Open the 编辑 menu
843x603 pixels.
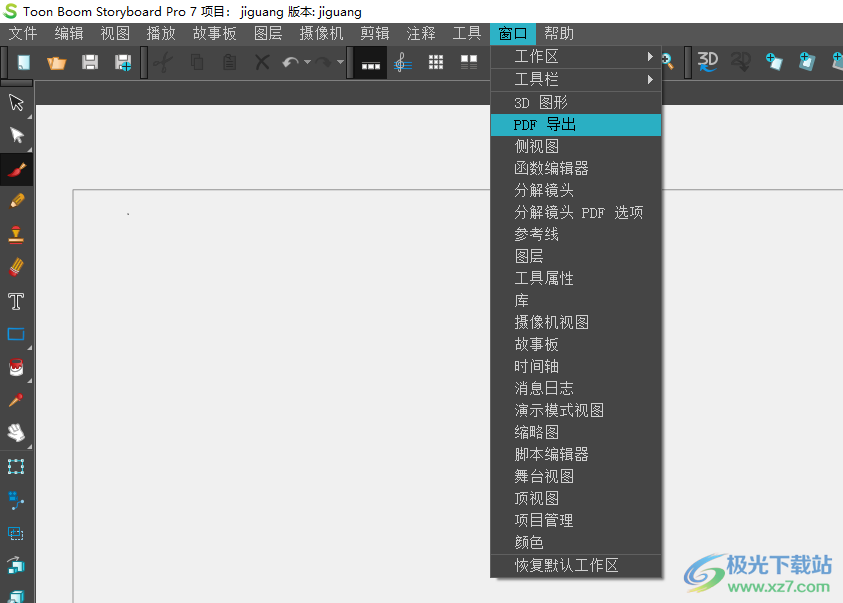(x=69, y=34)
